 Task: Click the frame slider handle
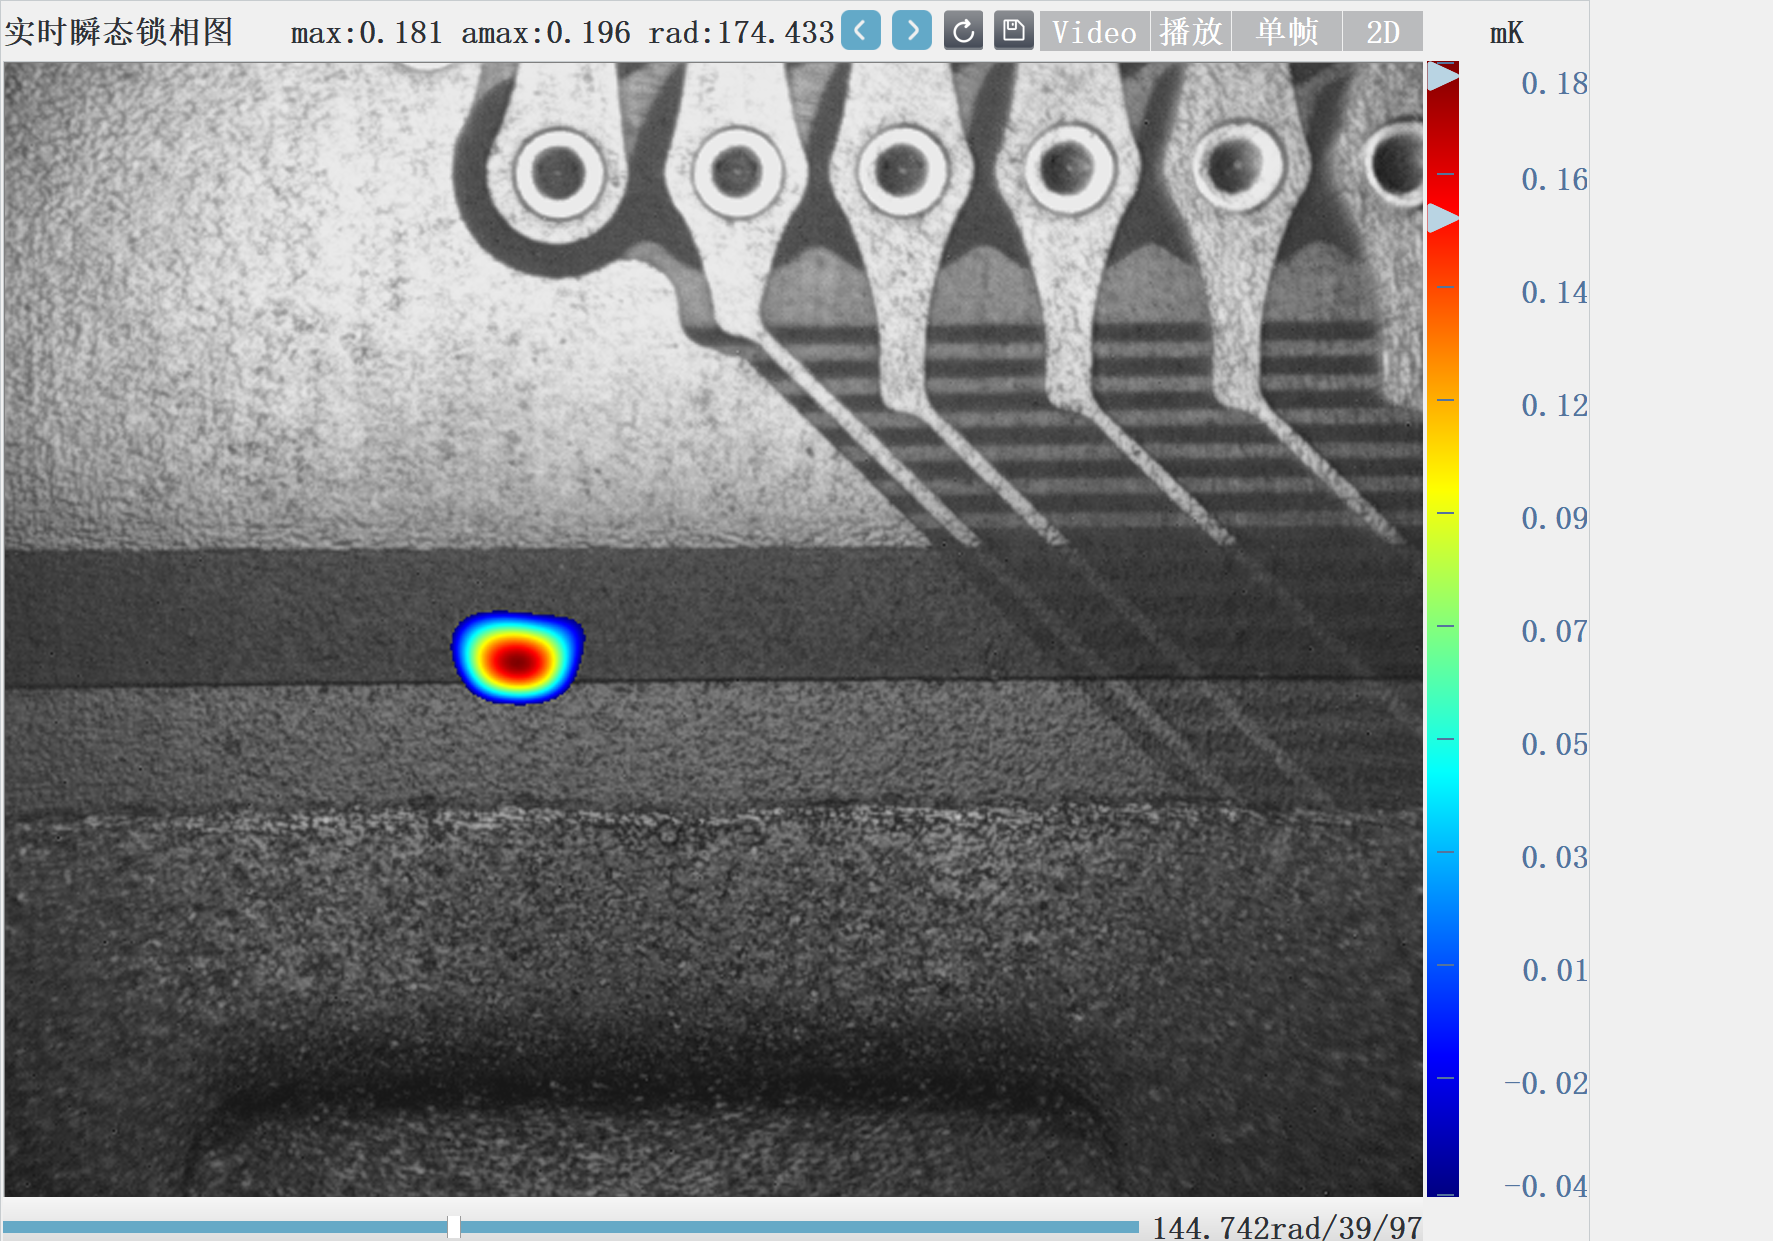tap(454, 1226)
